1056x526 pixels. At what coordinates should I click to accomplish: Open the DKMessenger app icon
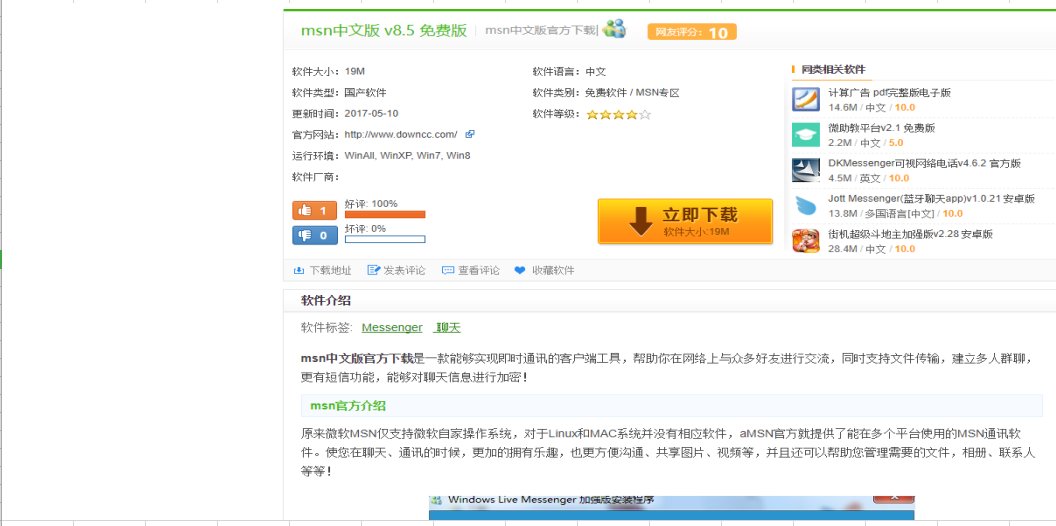[x=805, y=170]
